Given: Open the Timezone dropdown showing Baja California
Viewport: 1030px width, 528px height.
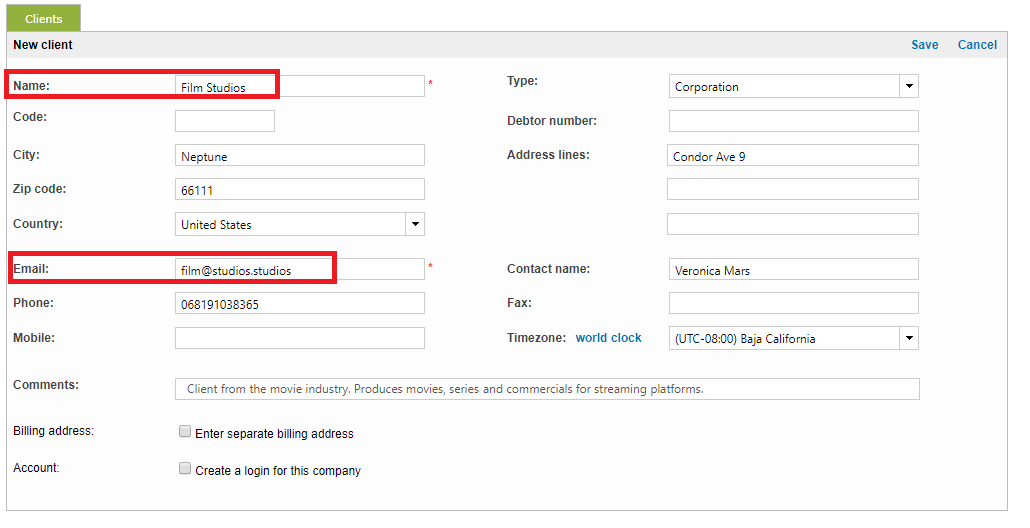Looking at the screenshot, I should coord(793,339).
